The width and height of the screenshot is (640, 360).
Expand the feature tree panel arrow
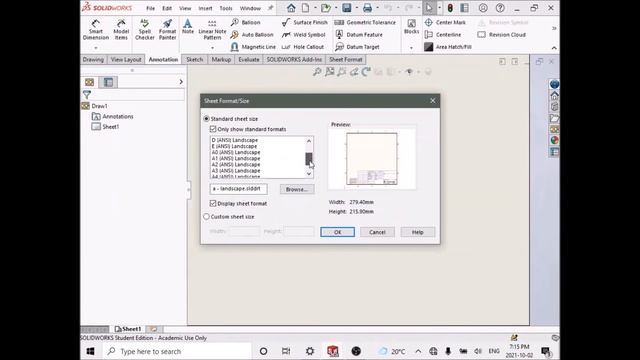point(181,82)
